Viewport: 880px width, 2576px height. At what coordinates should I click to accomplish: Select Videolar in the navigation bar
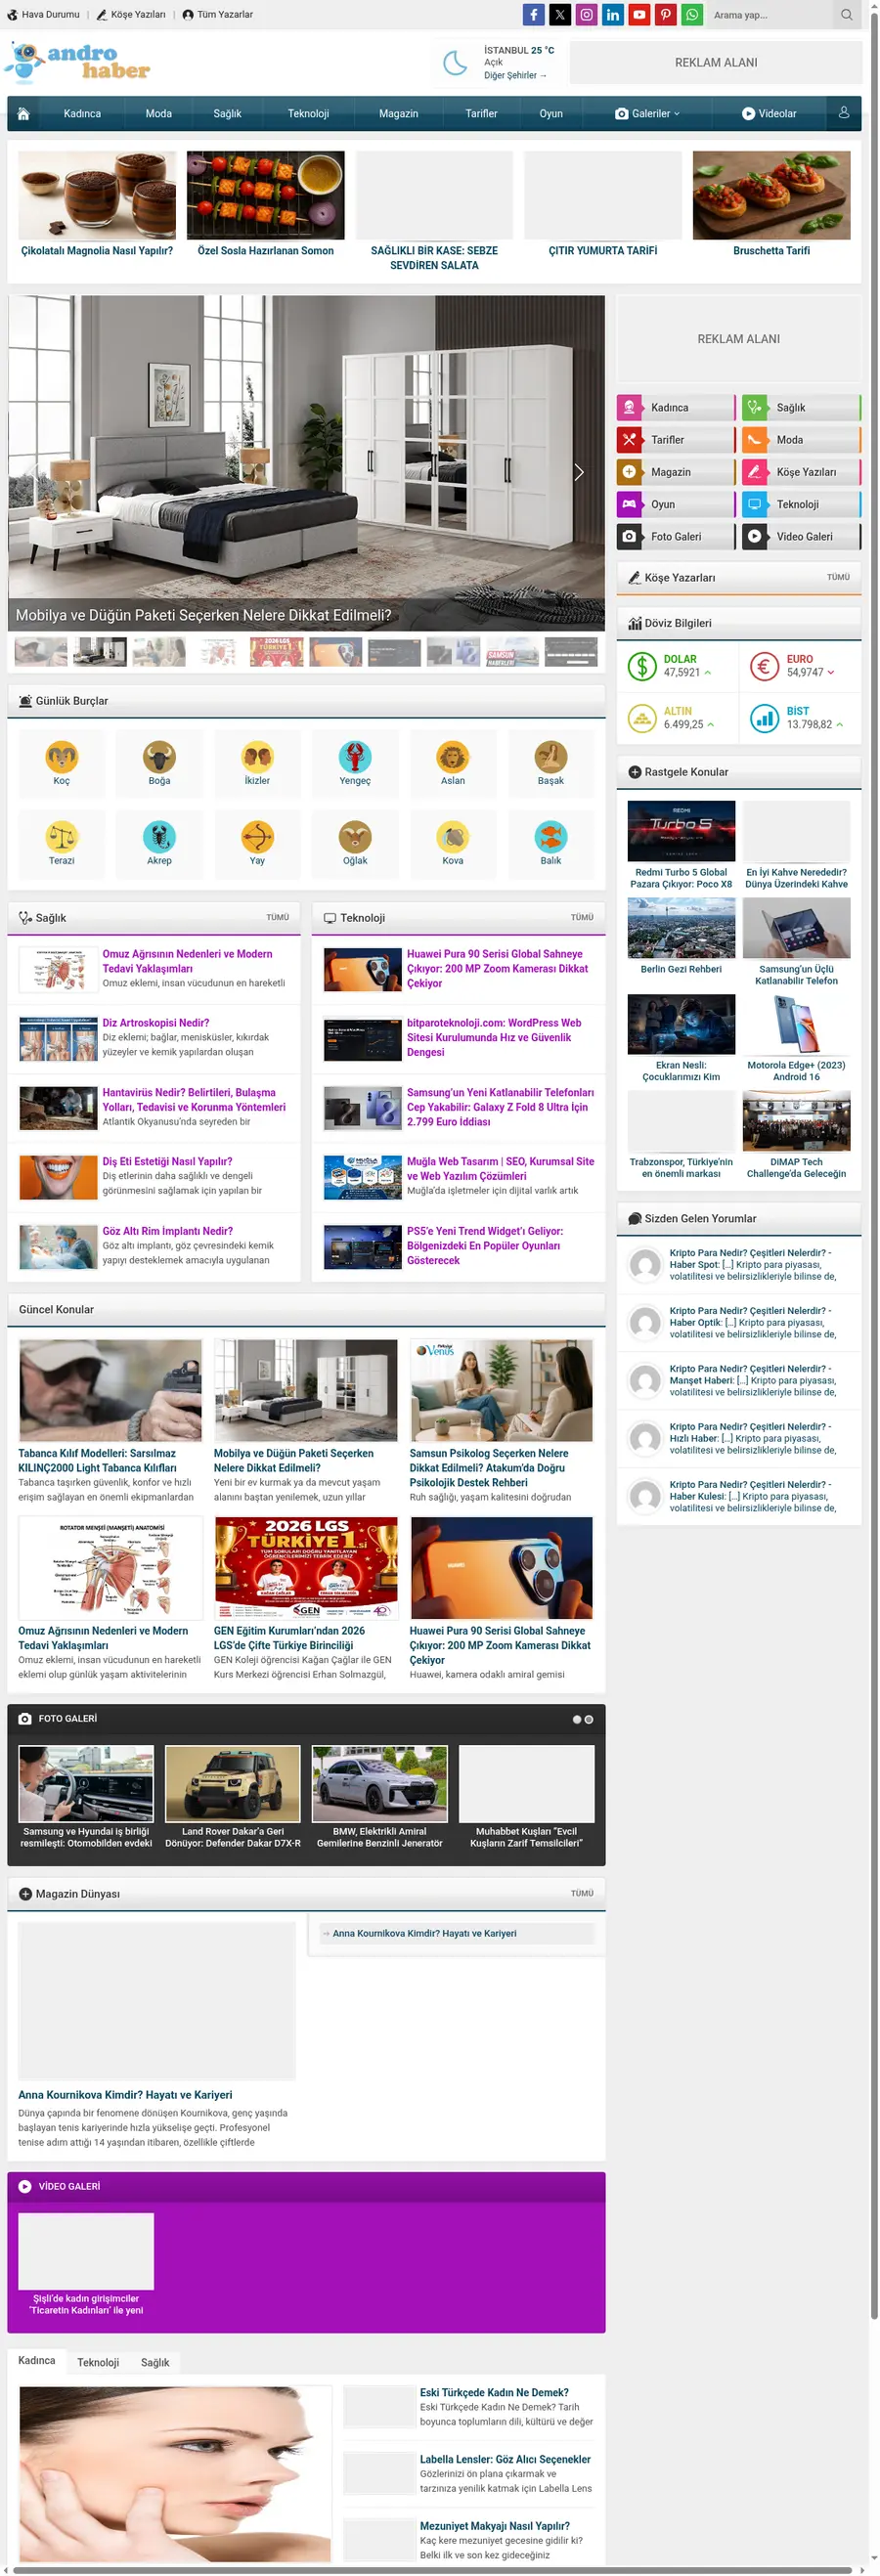point(769,114)
